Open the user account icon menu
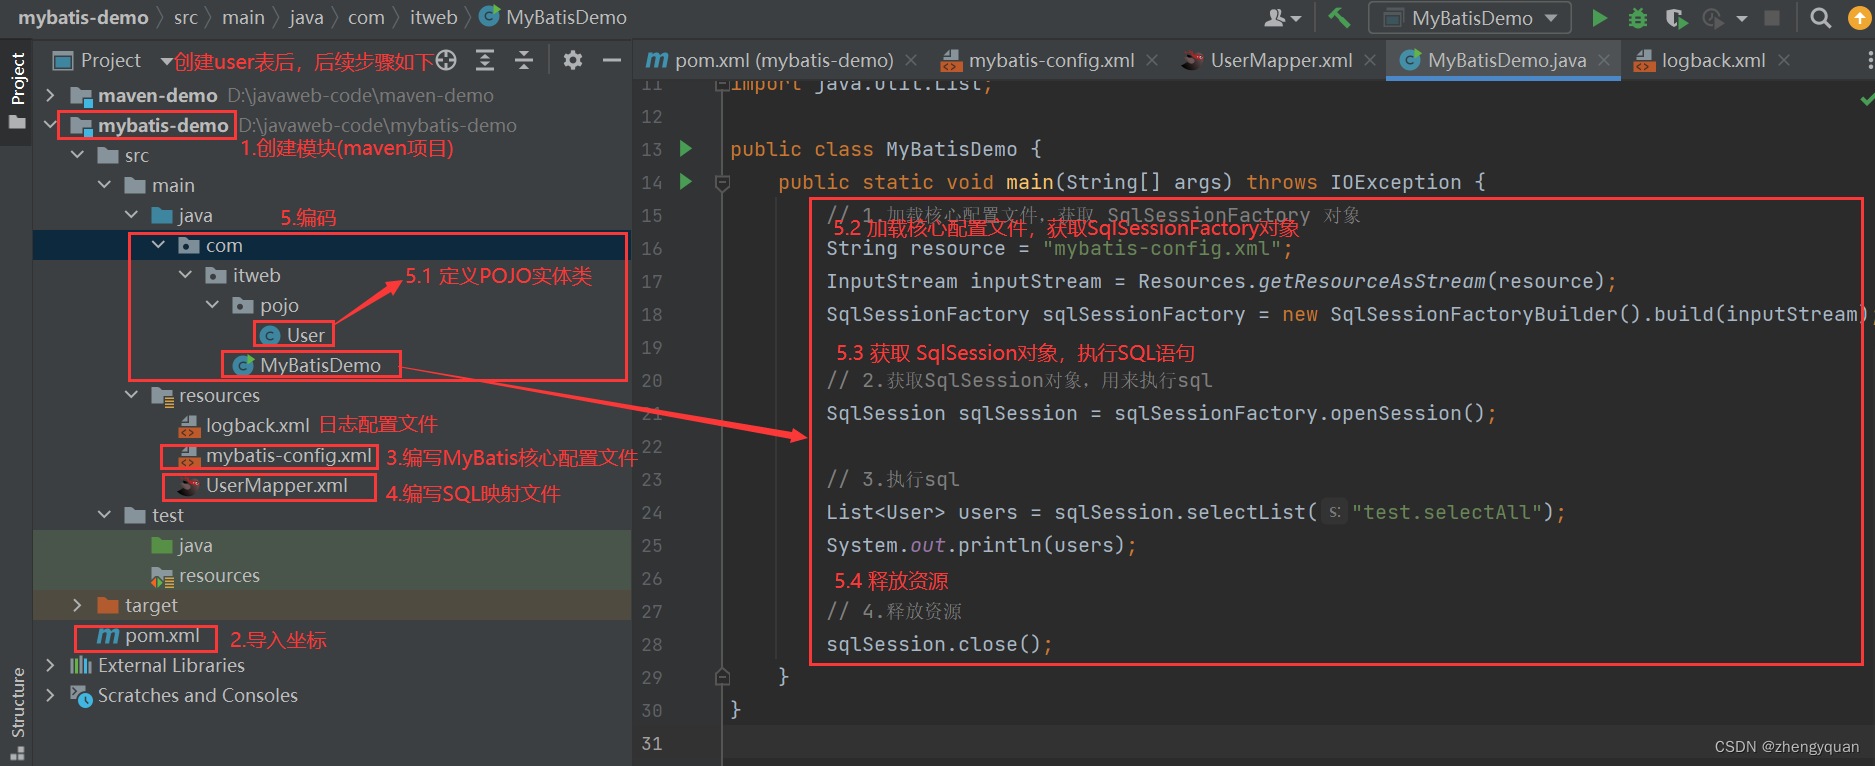The width and height of the screenshot is (1875, 766). [x=1283, y=18]
